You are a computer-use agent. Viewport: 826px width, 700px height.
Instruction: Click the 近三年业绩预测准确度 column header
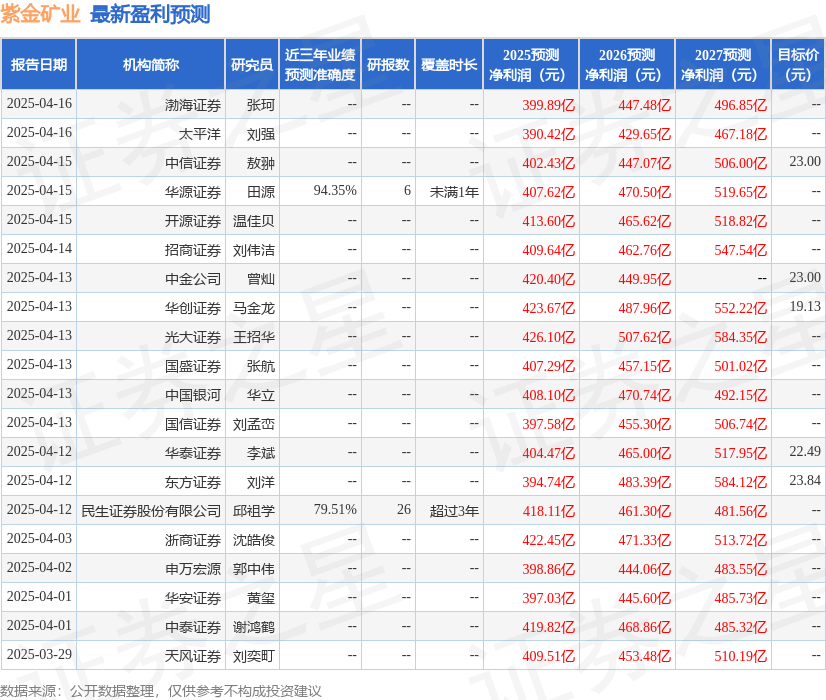pos(319,65)
